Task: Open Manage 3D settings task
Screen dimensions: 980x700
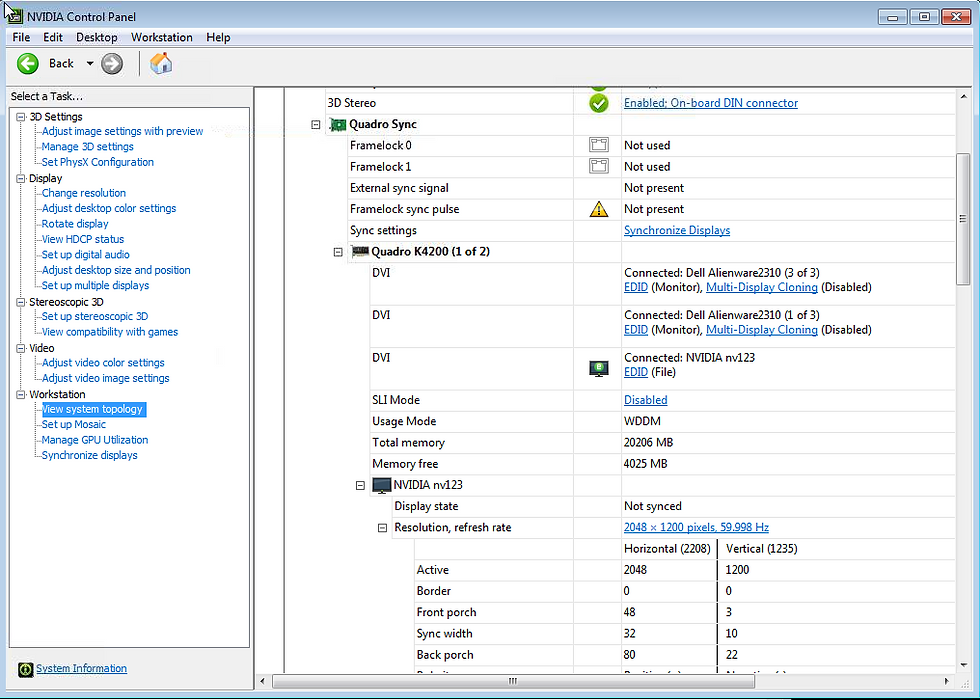Action: click(x=88, y=147)
